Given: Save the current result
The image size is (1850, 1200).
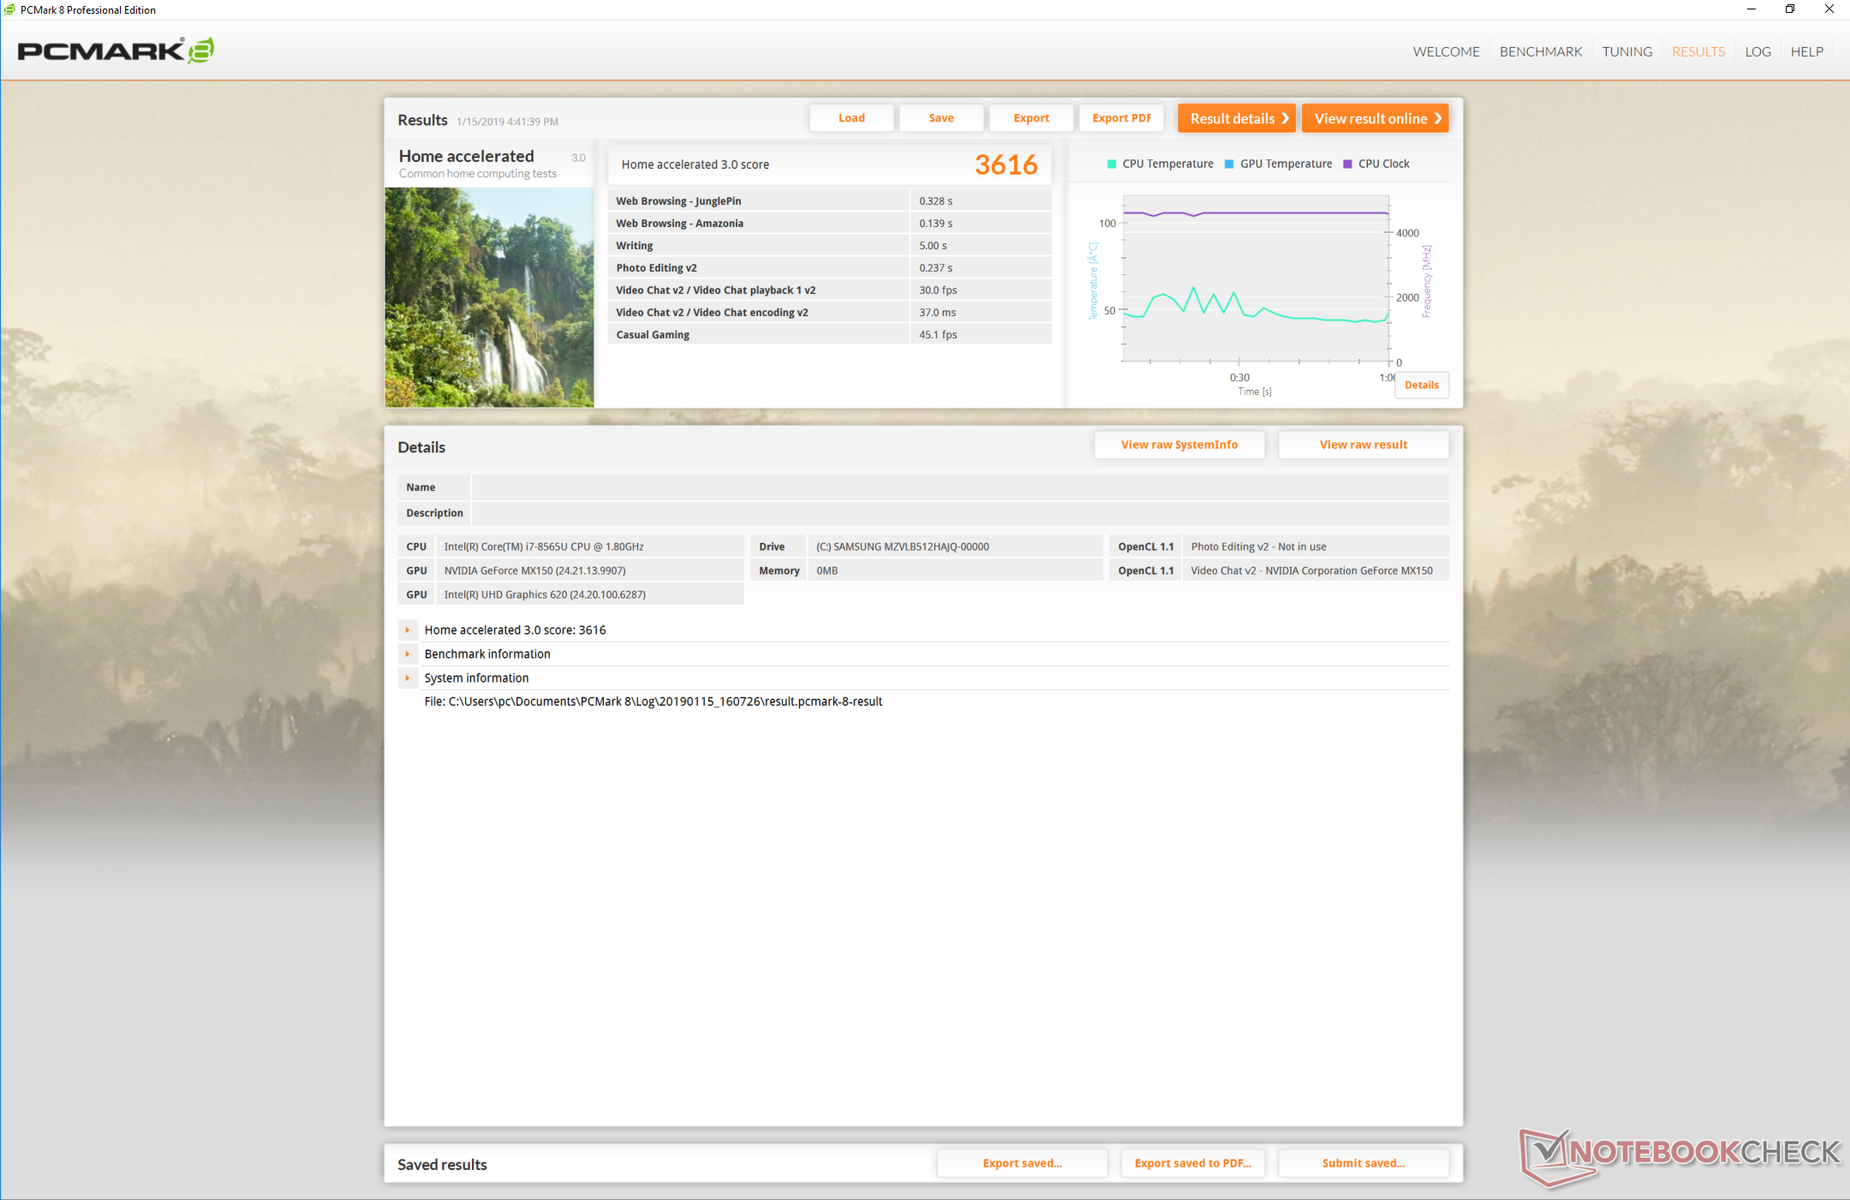Looking at the screenshot, I should point(941,118).
